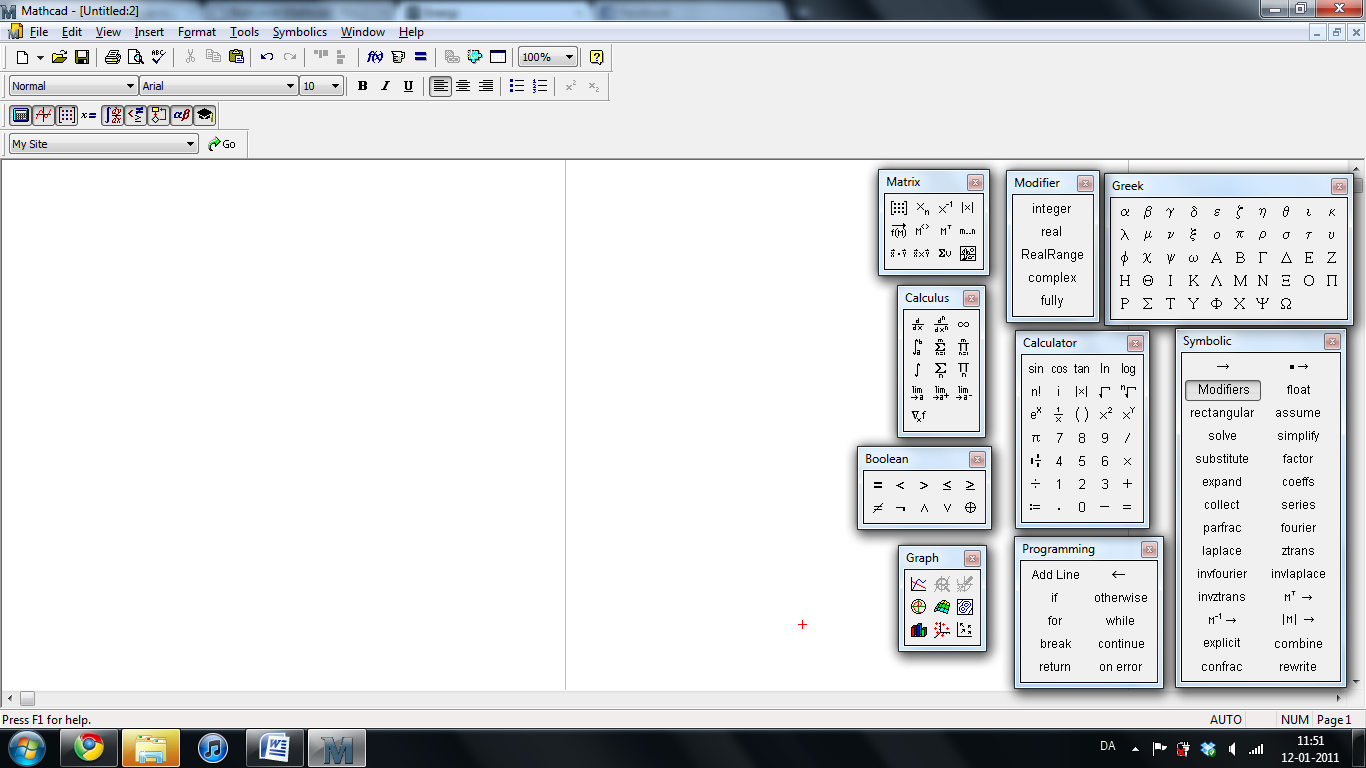The width and height of the screenshot is (1366, 768).
Task: Open the Insert menu
Action: (149, 32)
